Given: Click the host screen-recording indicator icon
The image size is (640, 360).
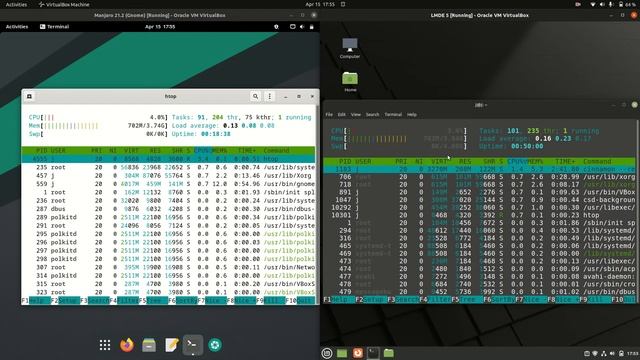Looking at the screenshot, I should [x=578, y=4].
